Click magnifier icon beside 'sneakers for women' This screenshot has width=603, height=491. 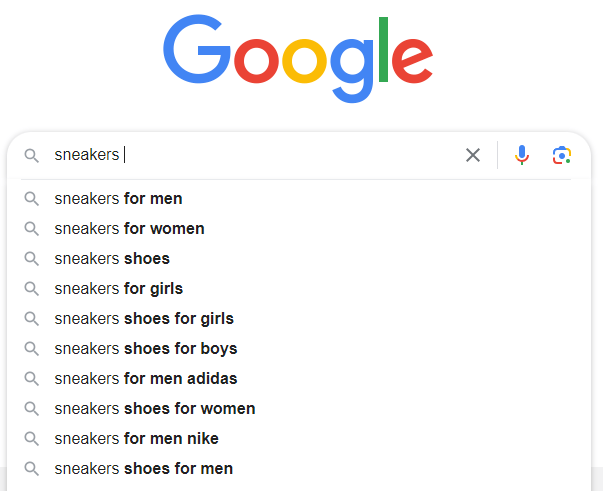pyautogui.click(x=32, y=228)
